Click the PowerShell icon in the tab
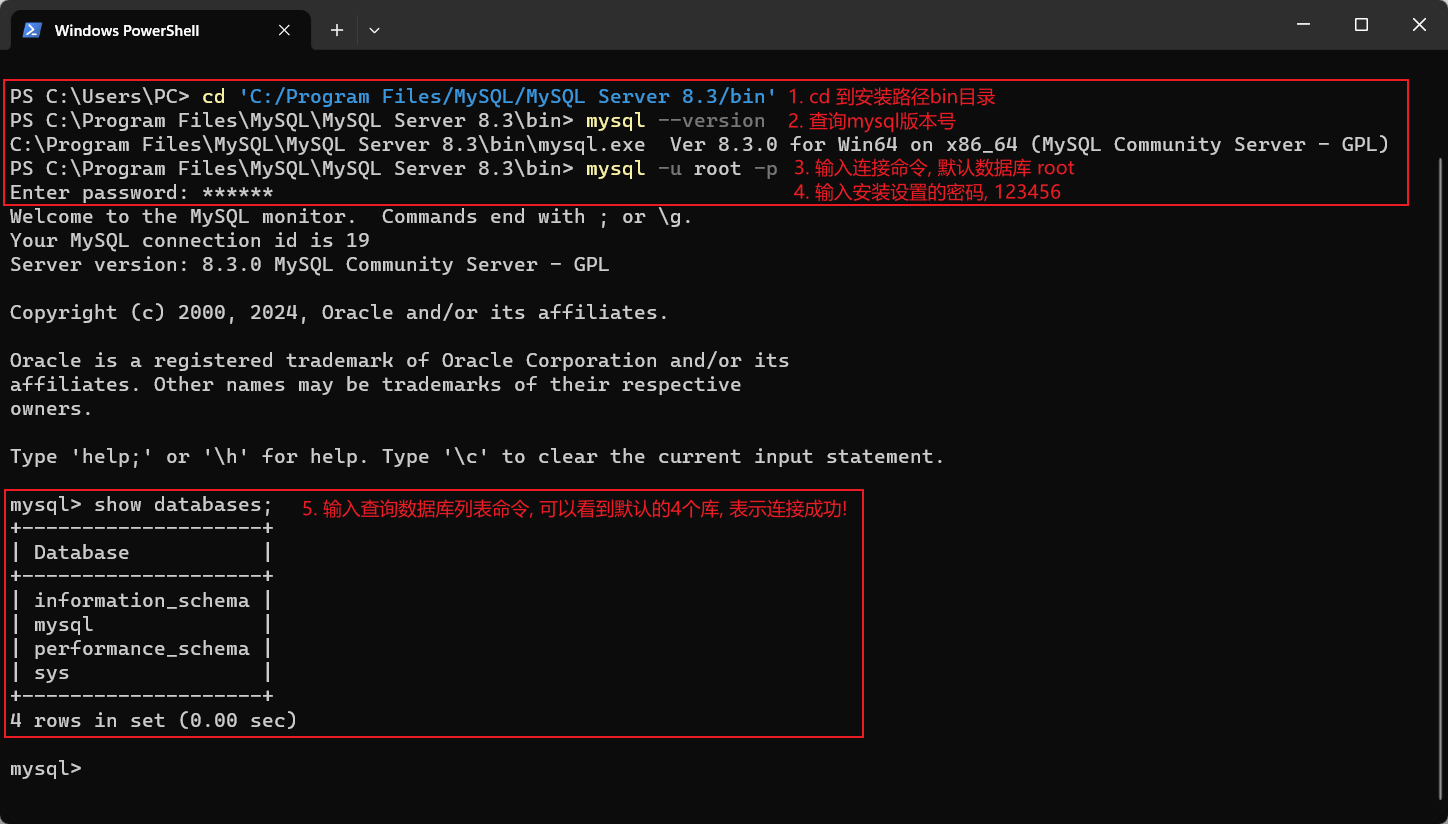This screenshot has height=824, width=1448. point(32,30)
